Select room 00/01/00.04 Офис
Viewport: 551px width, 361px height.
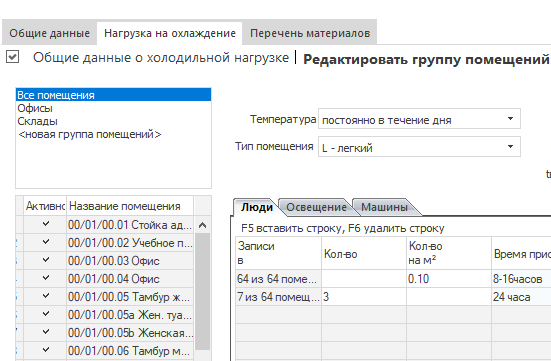(130, 279)
